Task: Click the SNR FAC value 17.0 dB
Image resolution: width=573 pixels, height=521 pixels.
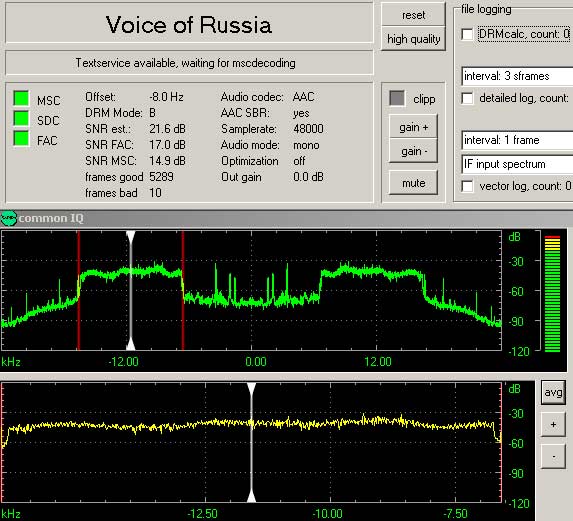Action: pos(167,145)
